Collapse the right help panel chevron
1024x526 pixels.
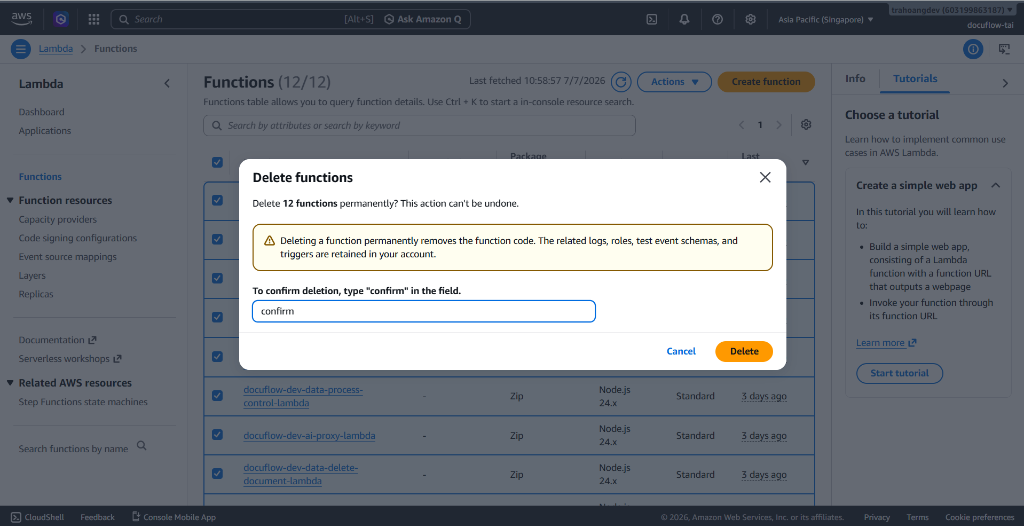1005,83
